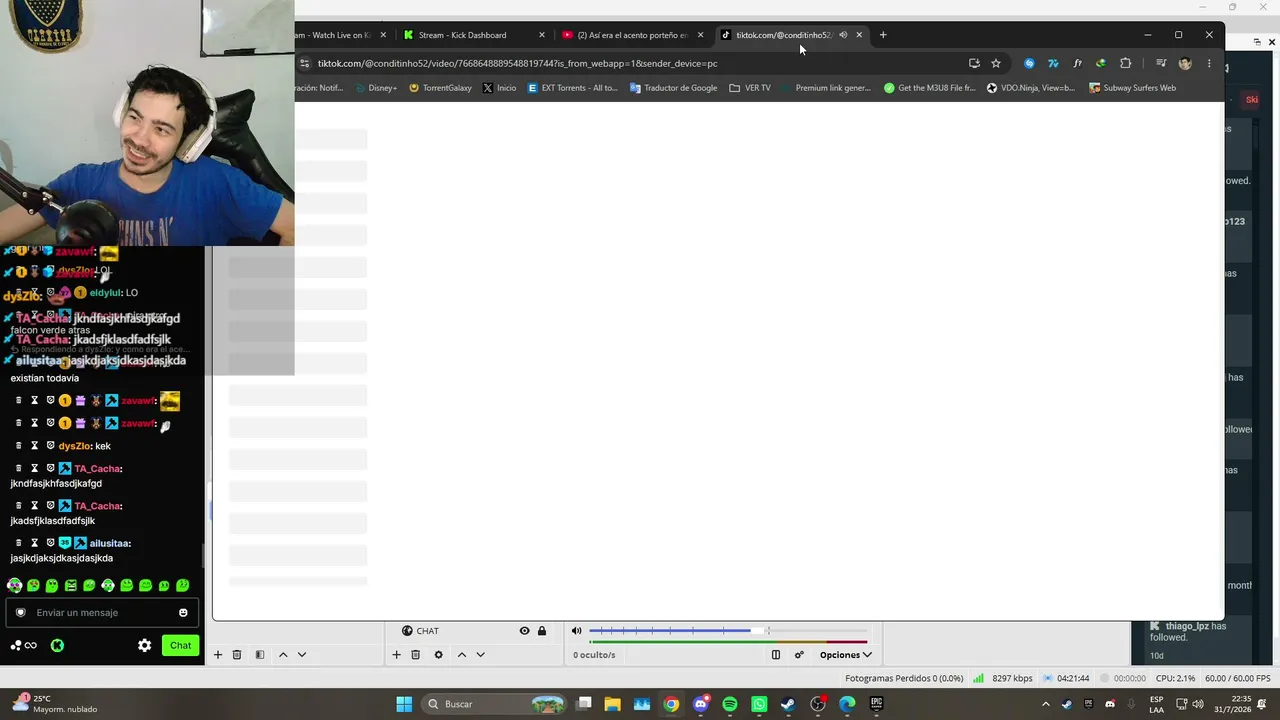Mute the audio mixer speaker icon
Viewport: 1280px width, 720px height.
point(576,631)
